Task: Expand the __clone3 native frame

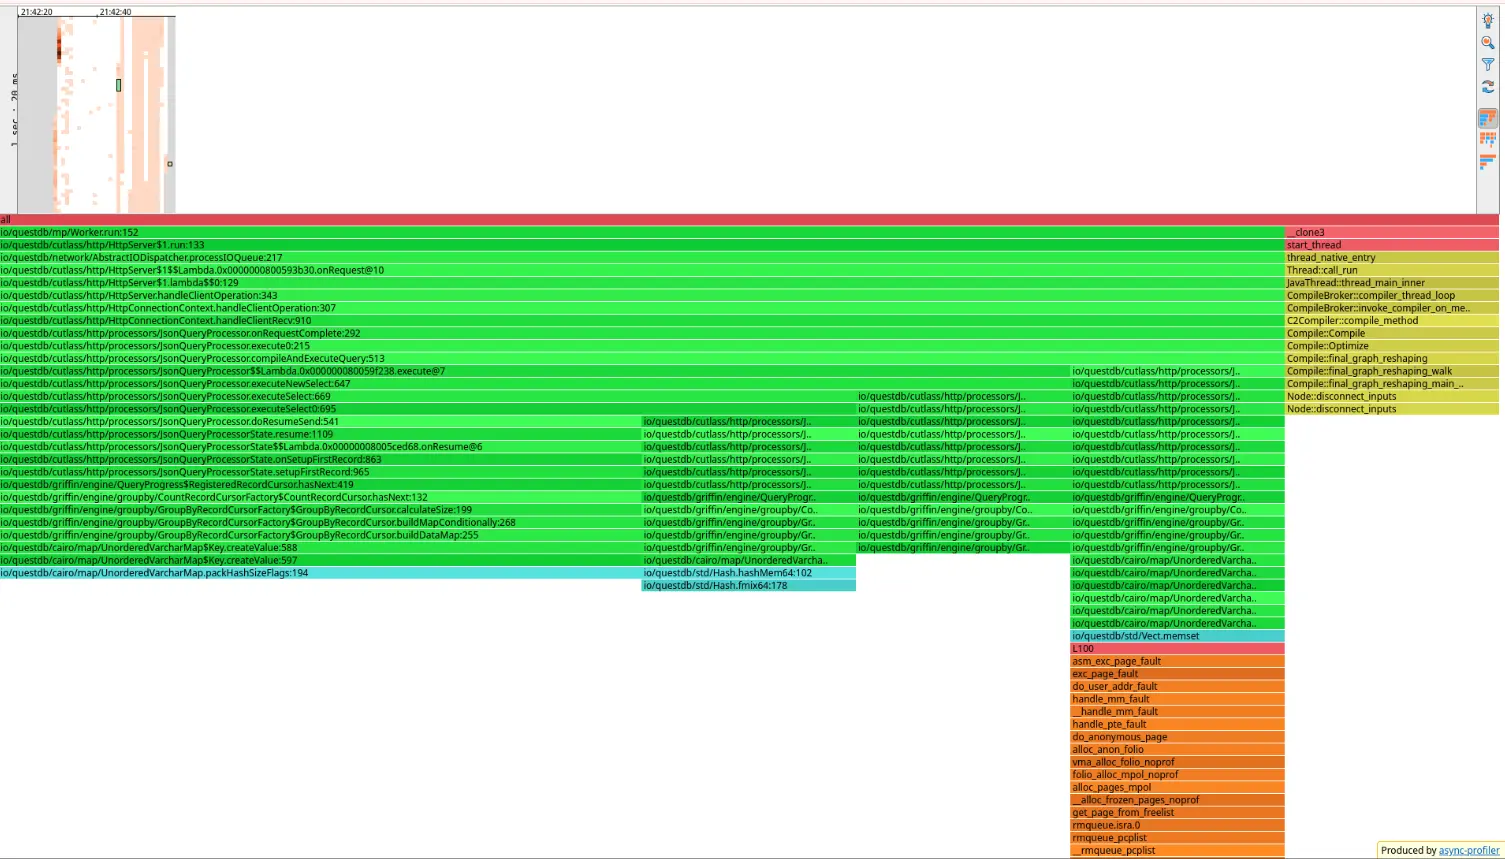Action: coord(1391,232)
